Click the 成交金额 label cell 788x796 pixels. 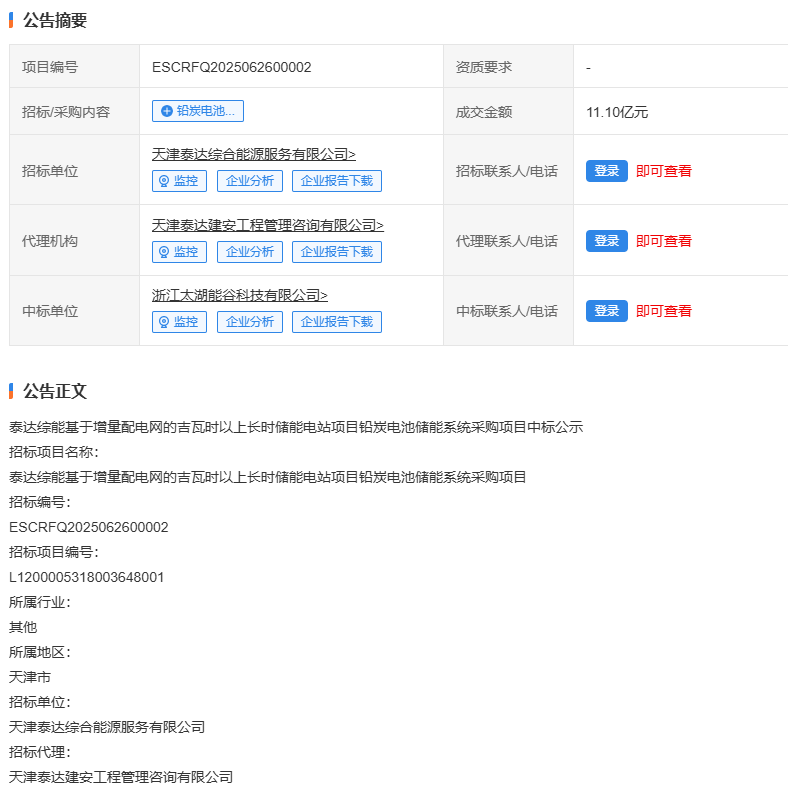(508, 111)
